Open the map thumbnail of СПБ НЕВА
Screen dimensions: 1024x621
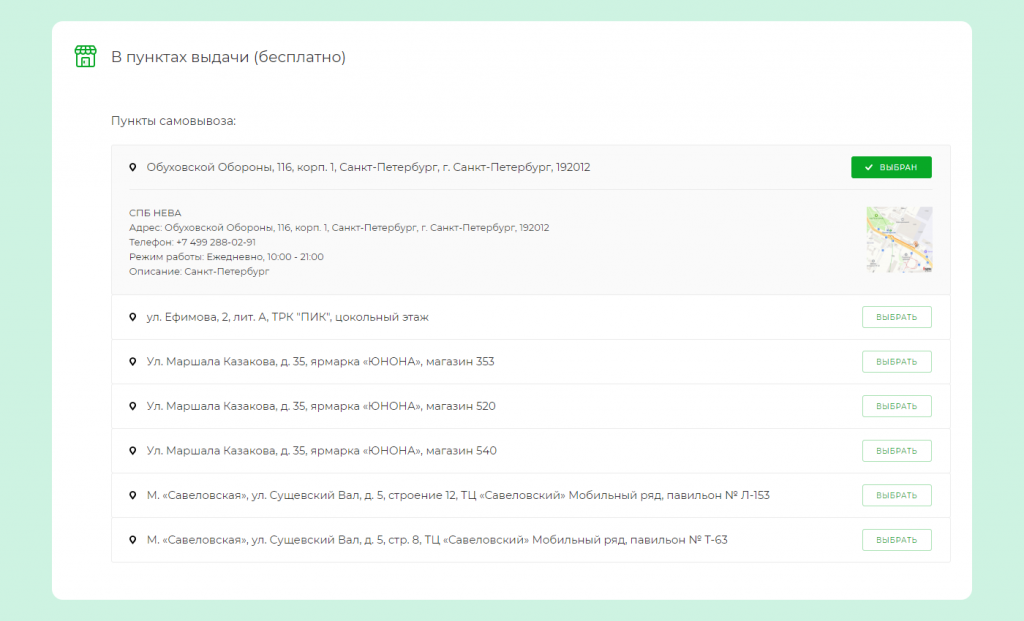899,240
